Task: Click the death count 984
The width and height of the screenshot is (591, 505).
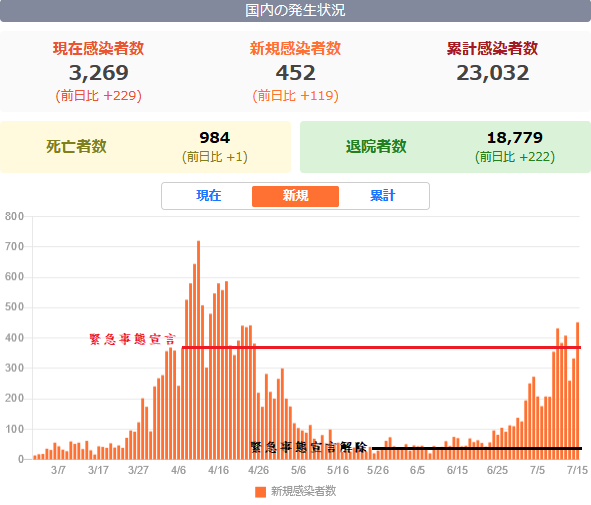Action: point(214,138)
